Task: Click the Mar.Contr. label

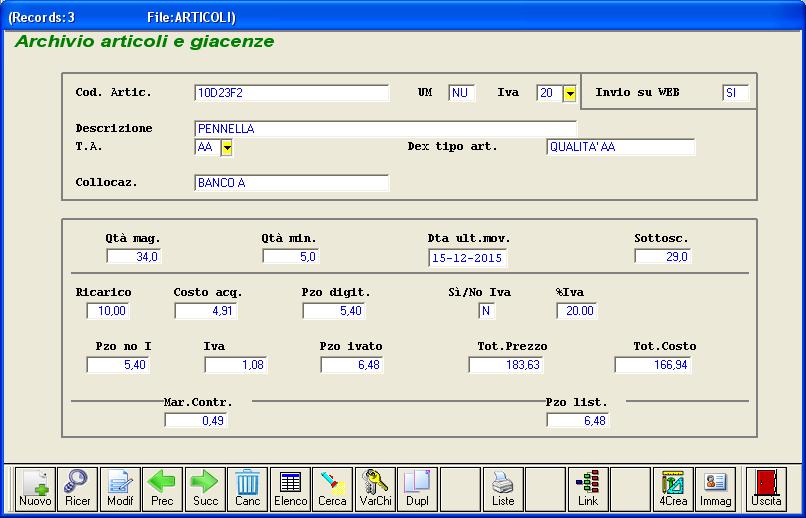Action: (198, 402)
